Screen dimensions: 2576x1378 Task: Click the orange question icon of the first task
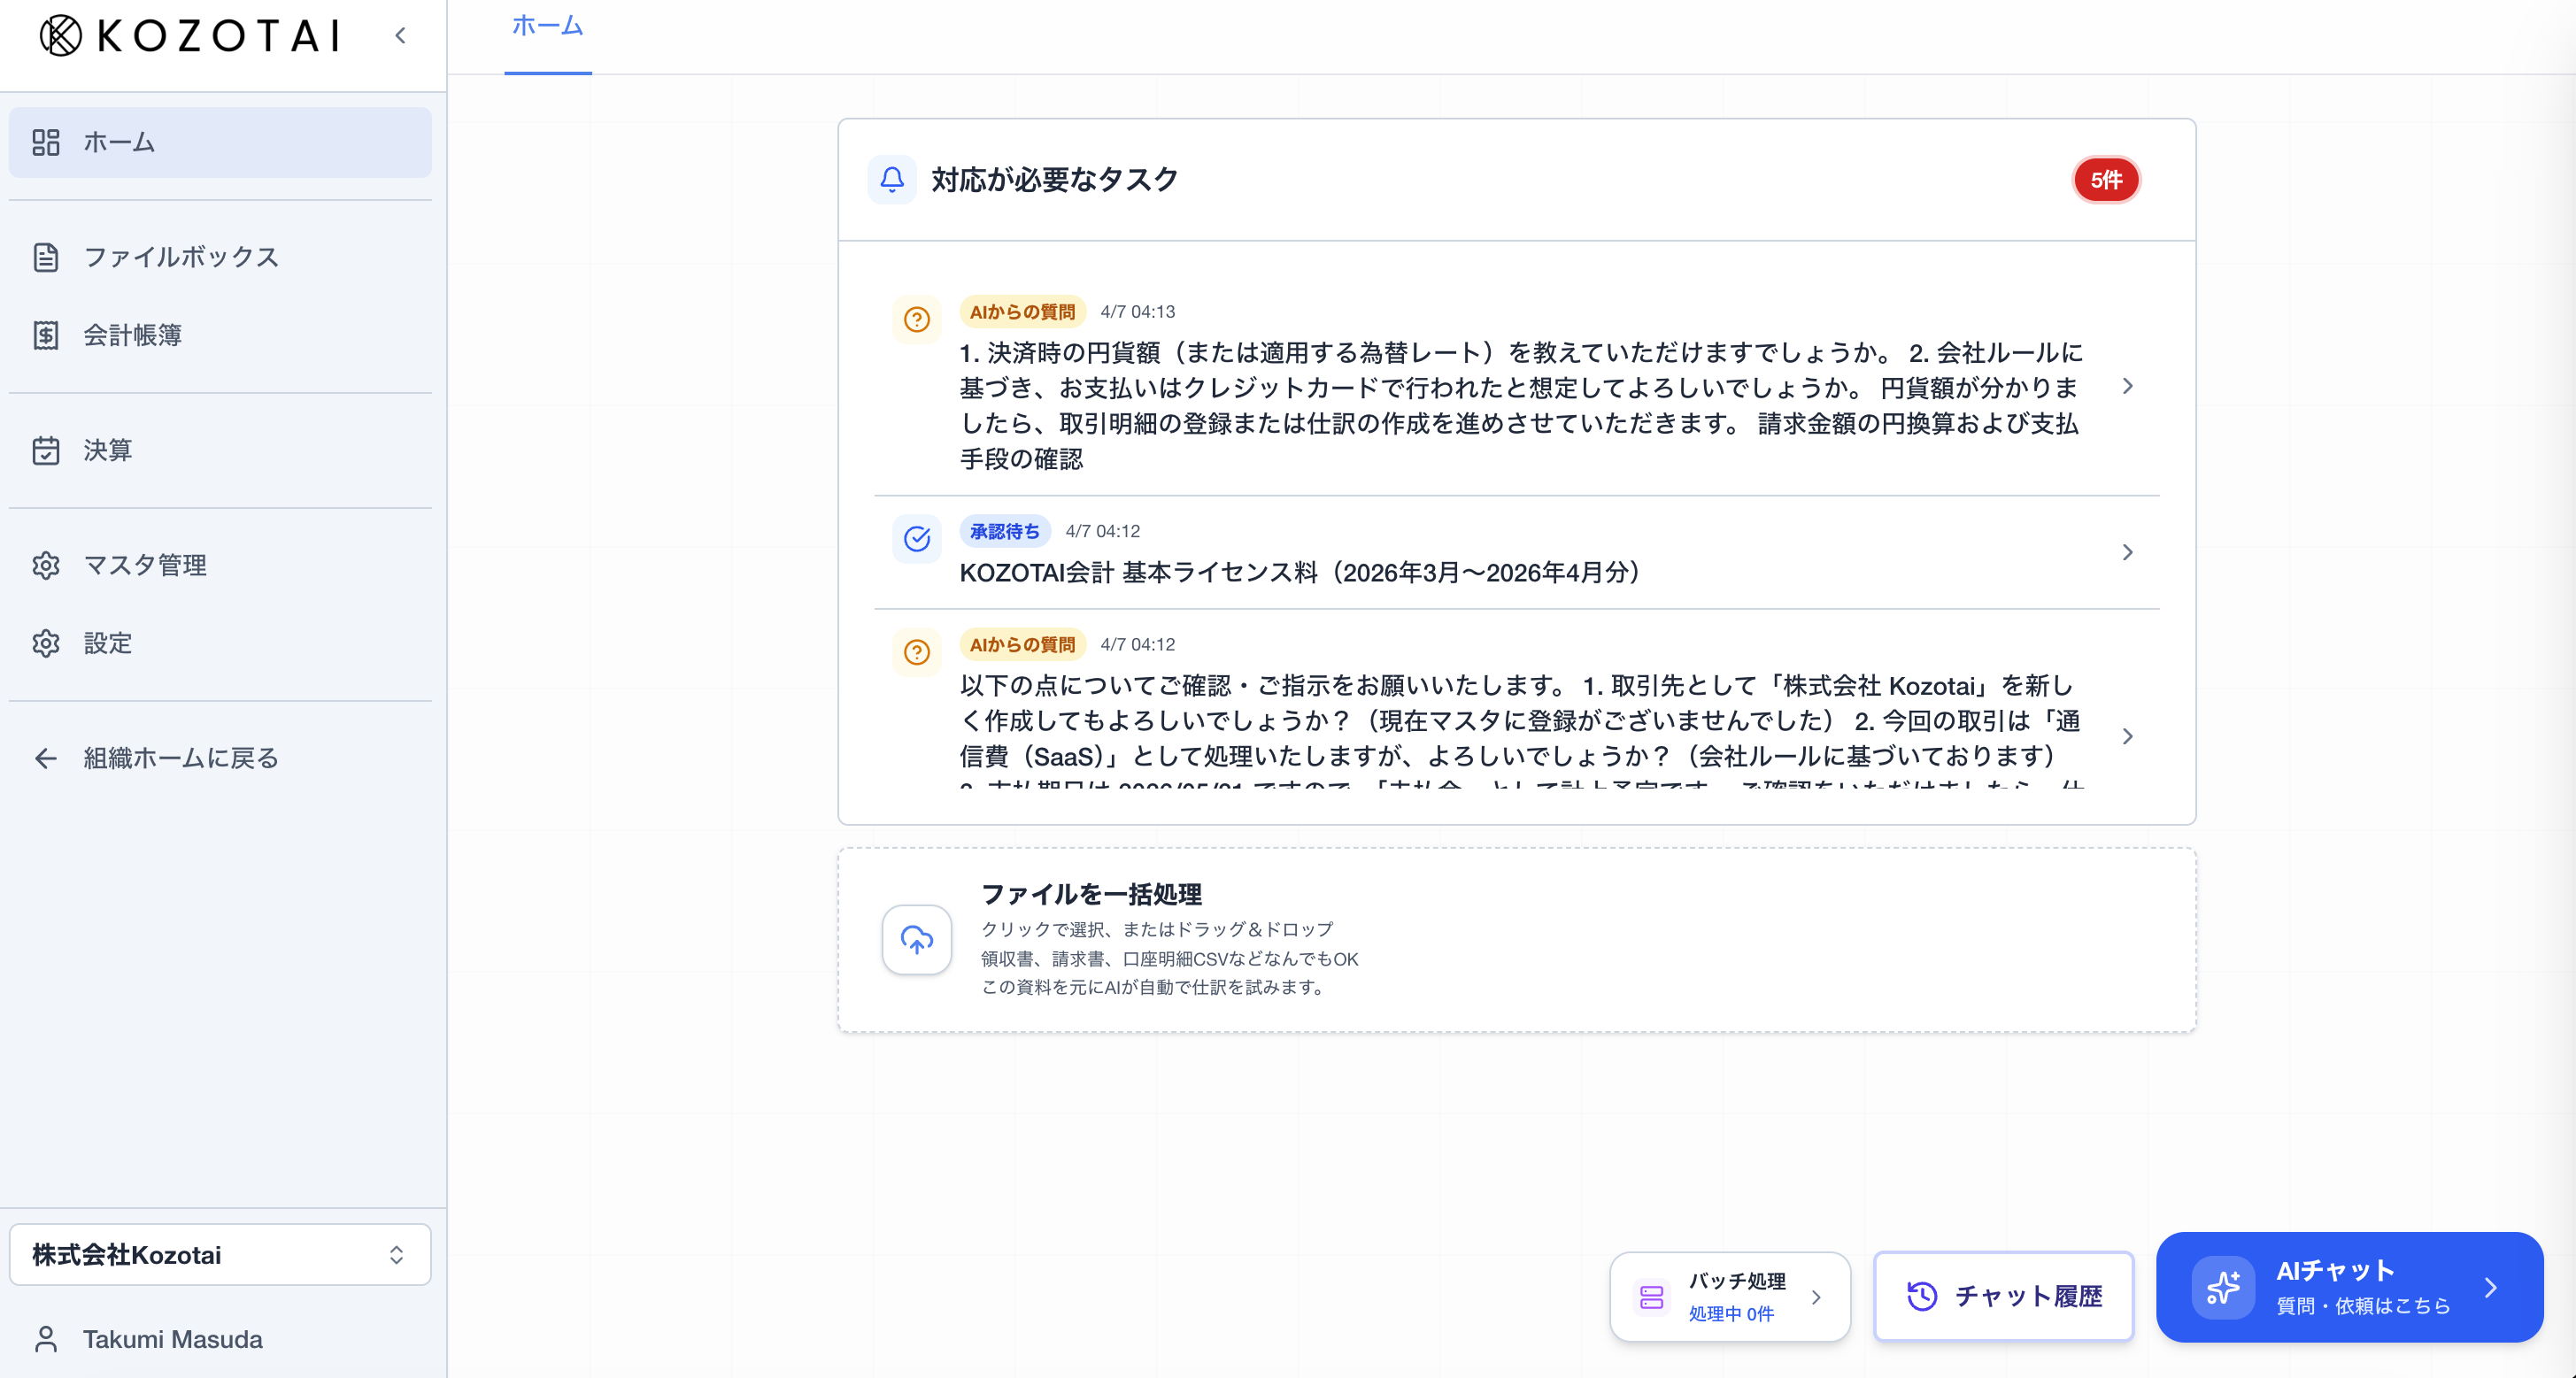pos(916,319)
